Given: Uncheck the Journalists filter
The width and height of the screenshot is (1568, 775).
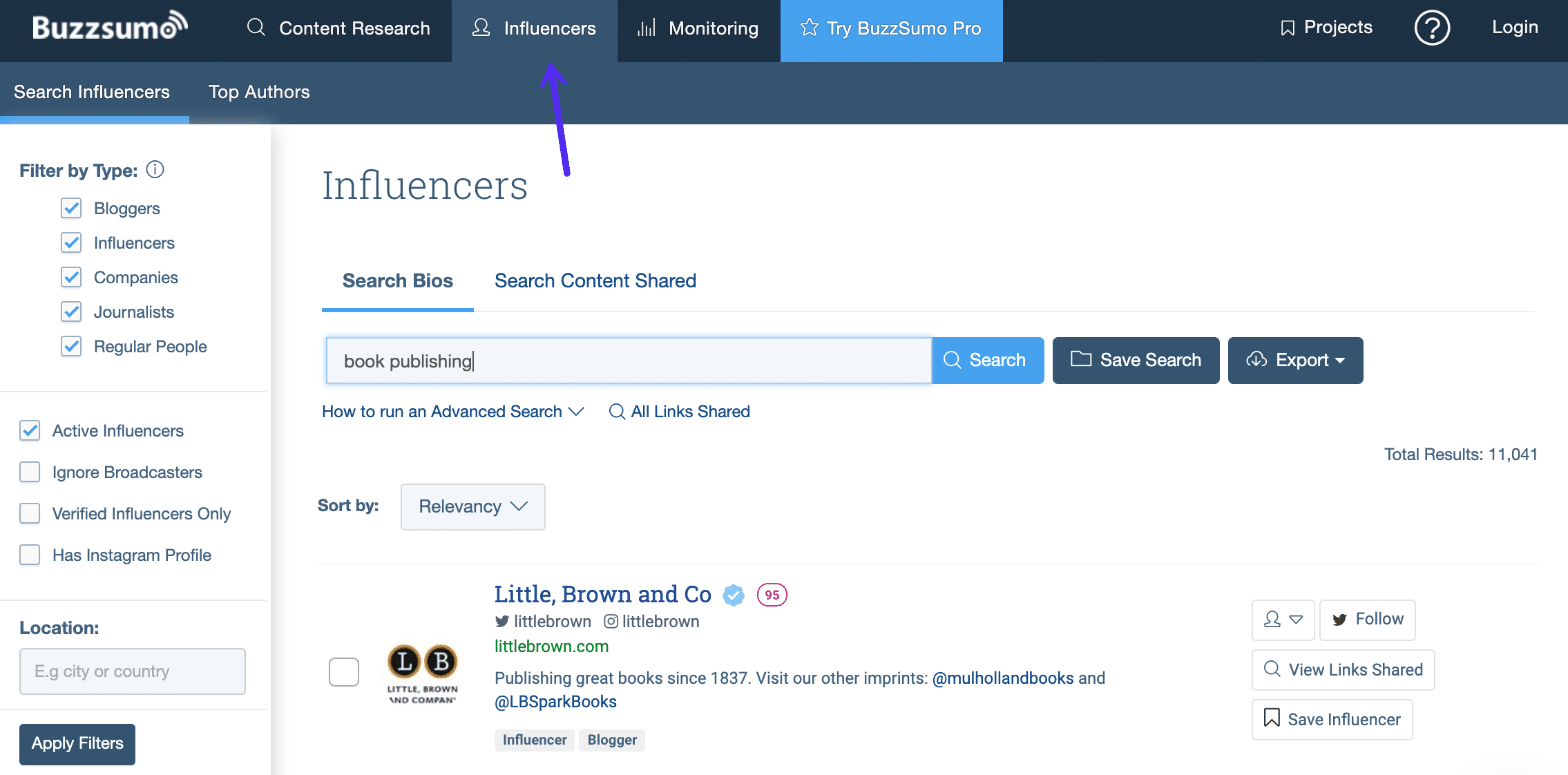Looking at the screenshot, I should point(71,312).
